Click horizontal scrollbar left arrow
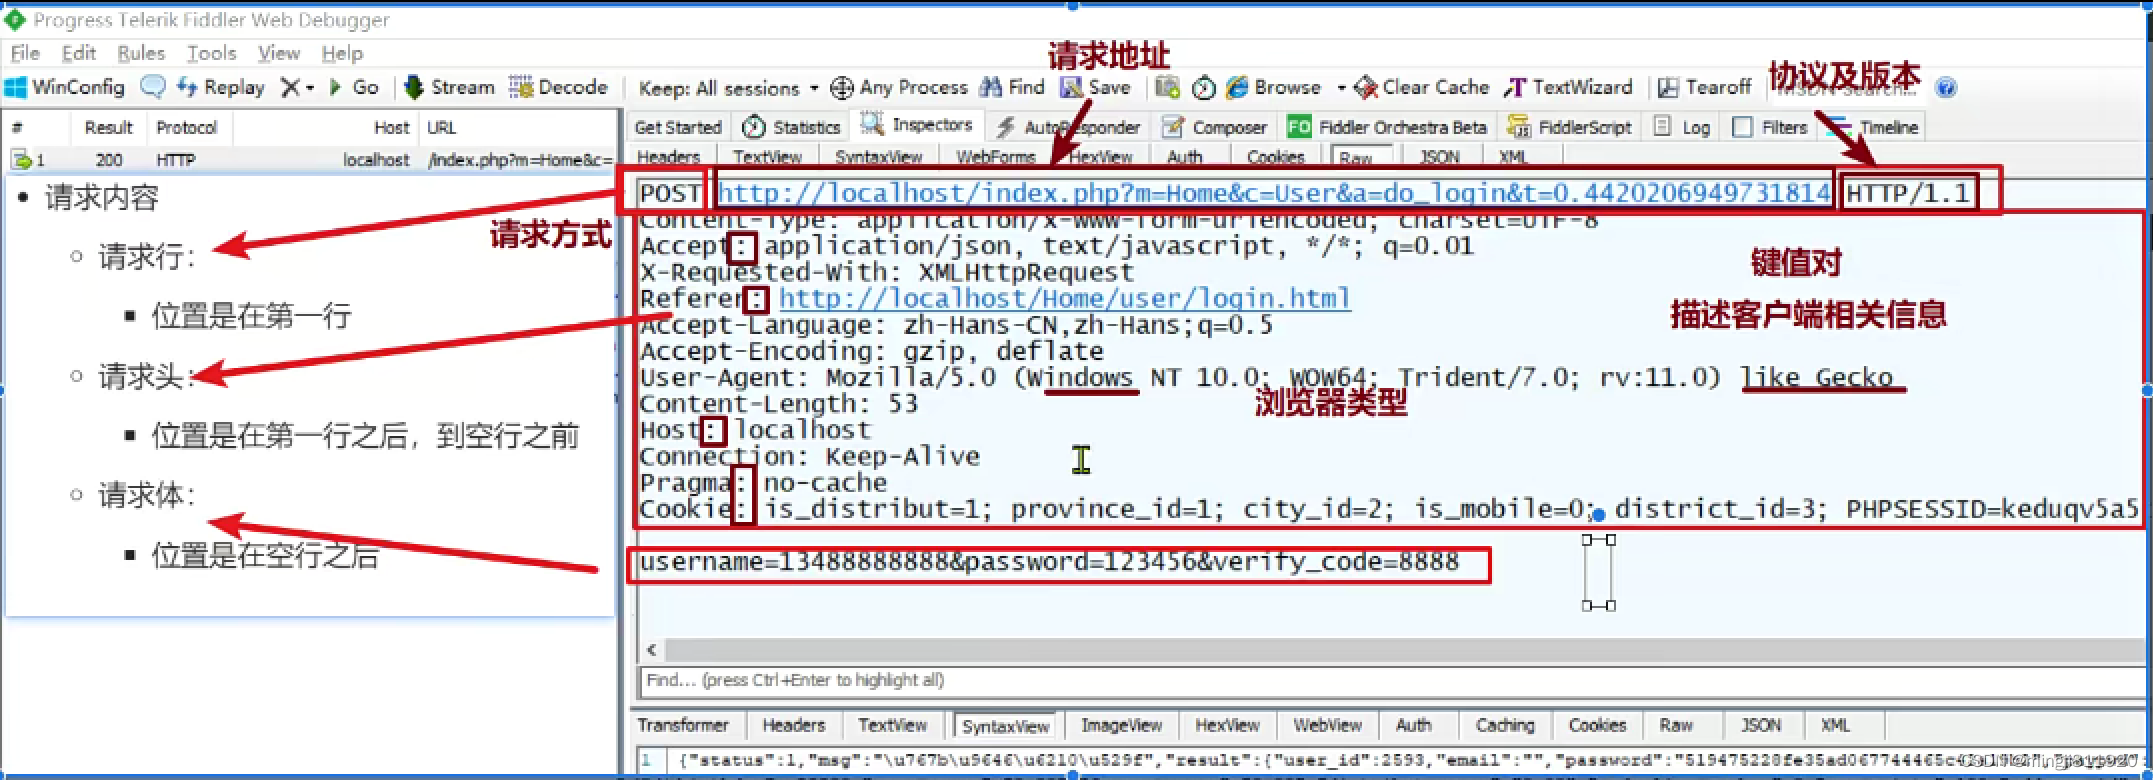The image size is (2153, 780). [x=651, y=650]
